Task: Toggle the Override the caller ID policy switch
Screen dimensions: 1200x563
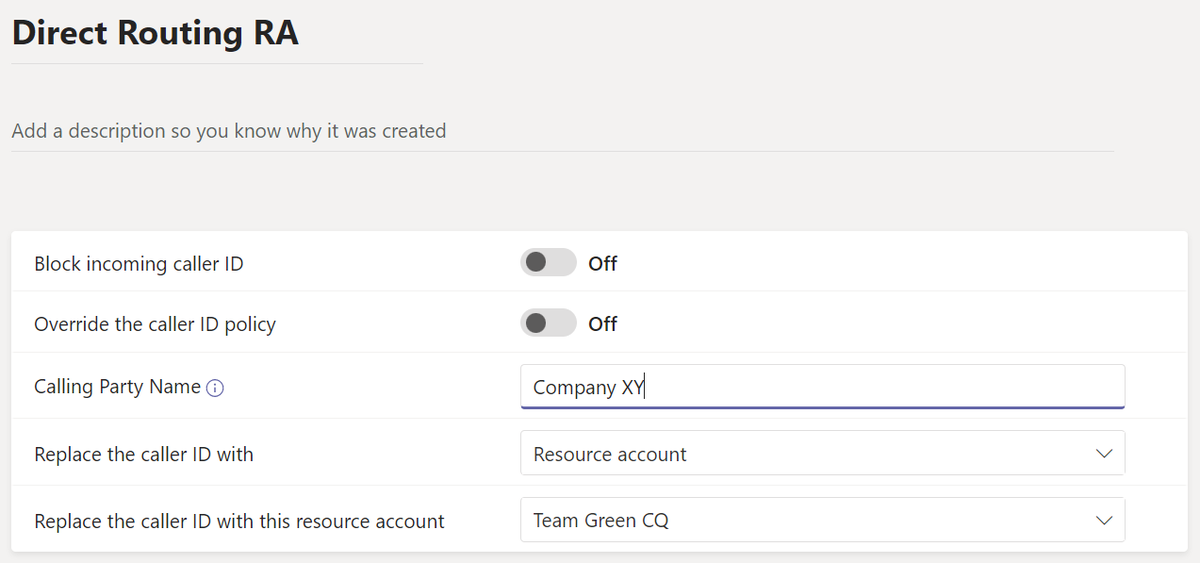Action: (548, 323)
